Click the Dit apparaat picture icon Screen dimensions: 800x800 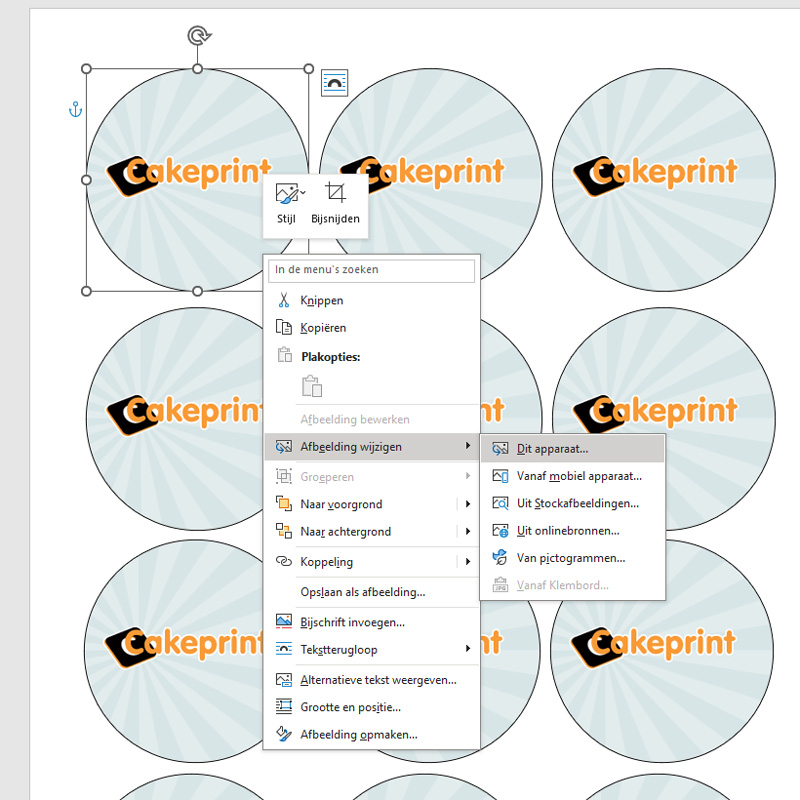tap(500, 448)
